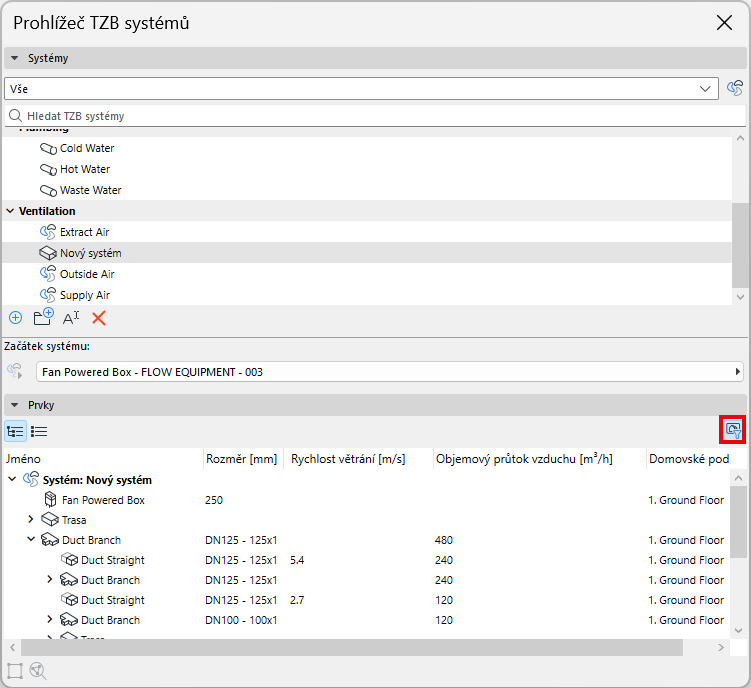Collapse the Systémy panel section
The image size is (751, 688).
point(14,58)
